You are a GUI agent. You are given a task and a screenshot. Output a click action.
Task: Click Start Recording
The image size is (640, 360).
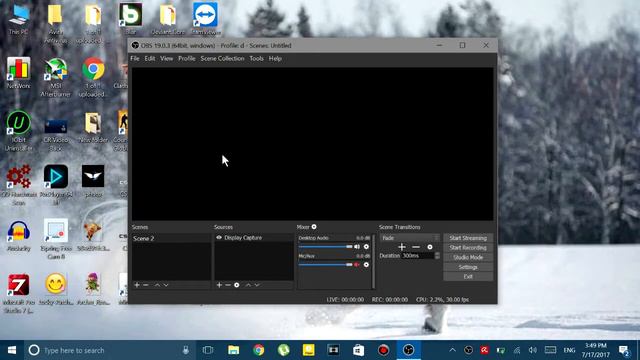[x=468, y=248]
